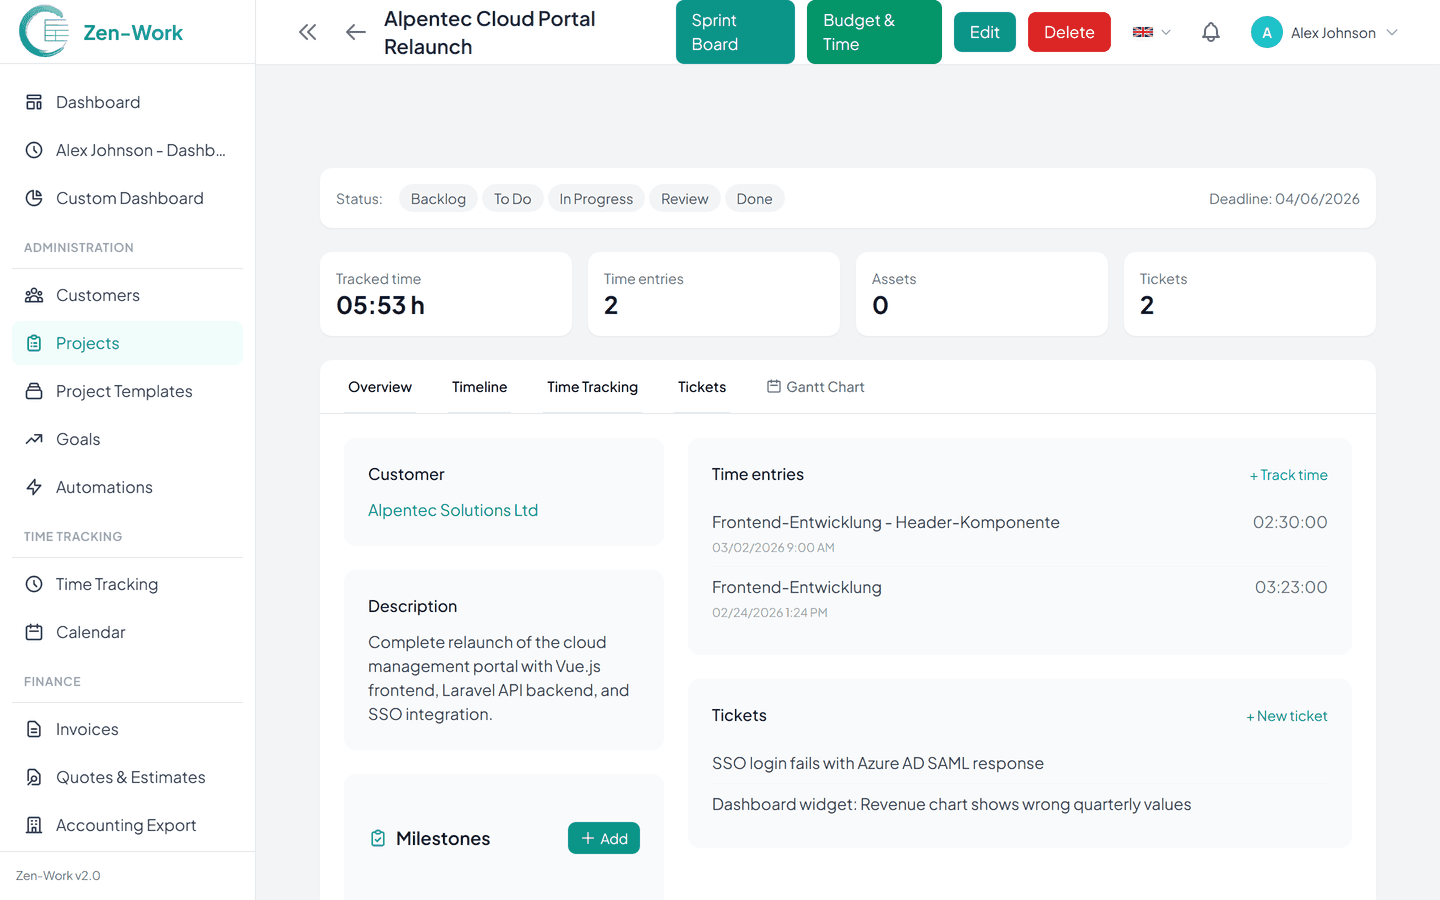Set status to In Progress
1440x900 pixels.
(596, 199)
